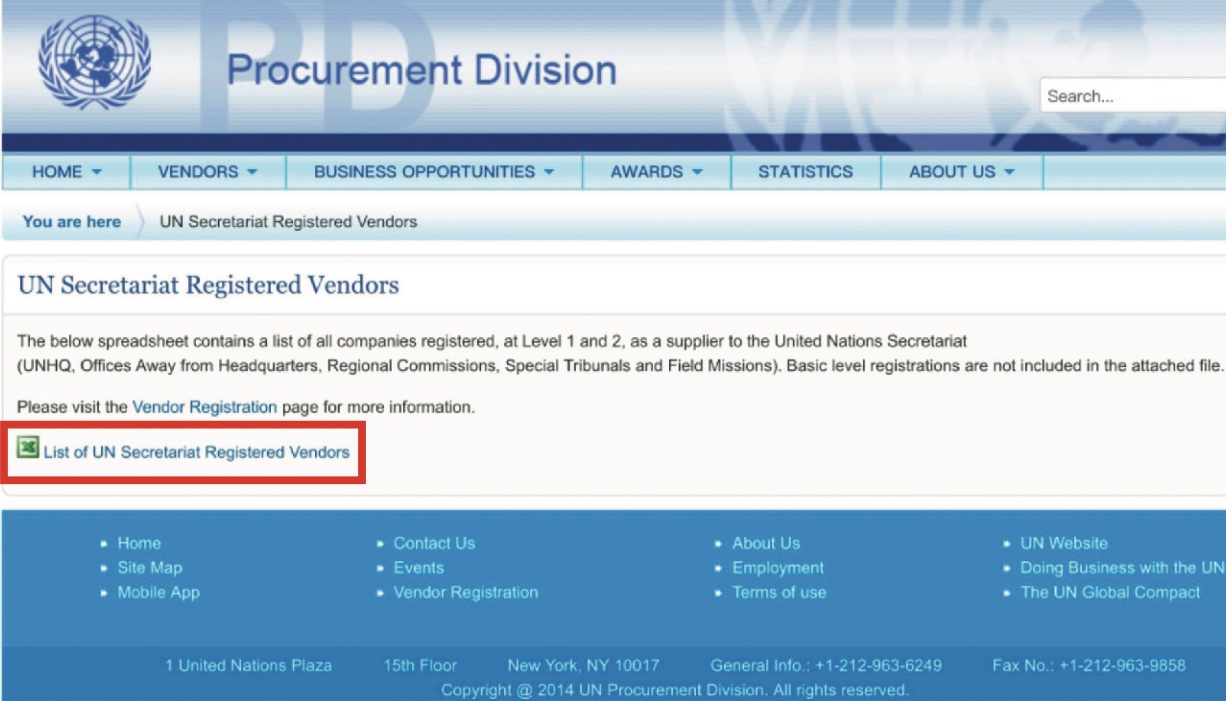Open the footer About Us link
Viewport: 1226px width, 701px height.
766,543
